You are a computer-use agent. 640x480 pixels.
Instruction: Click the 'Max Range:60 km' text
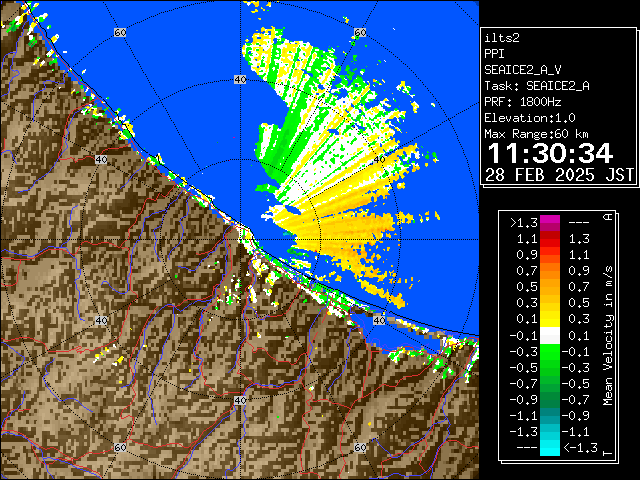(537, 134)
